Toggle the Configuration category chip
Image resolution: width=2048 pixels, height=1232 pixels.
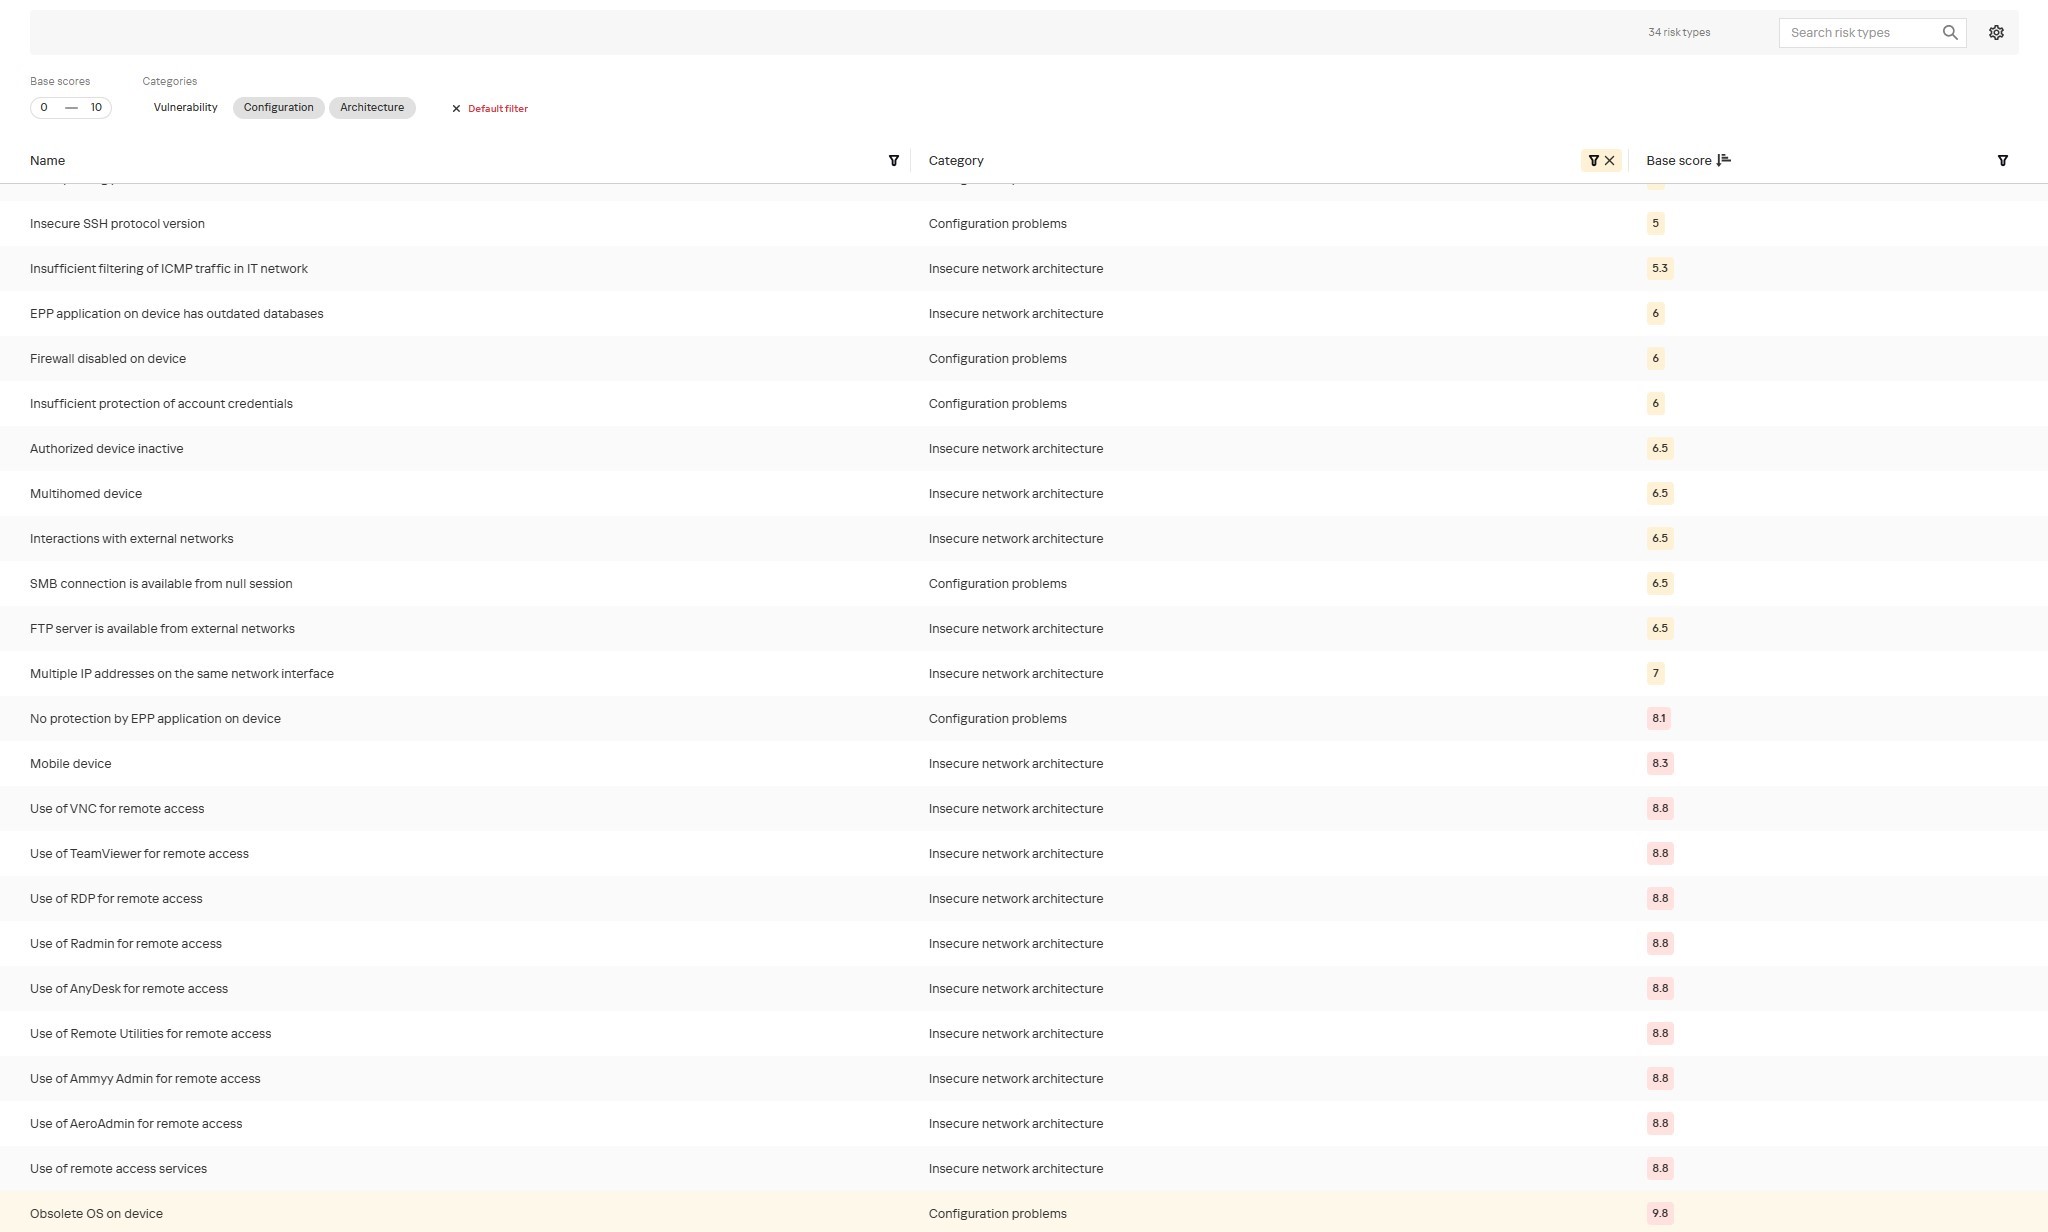[278, 108]
